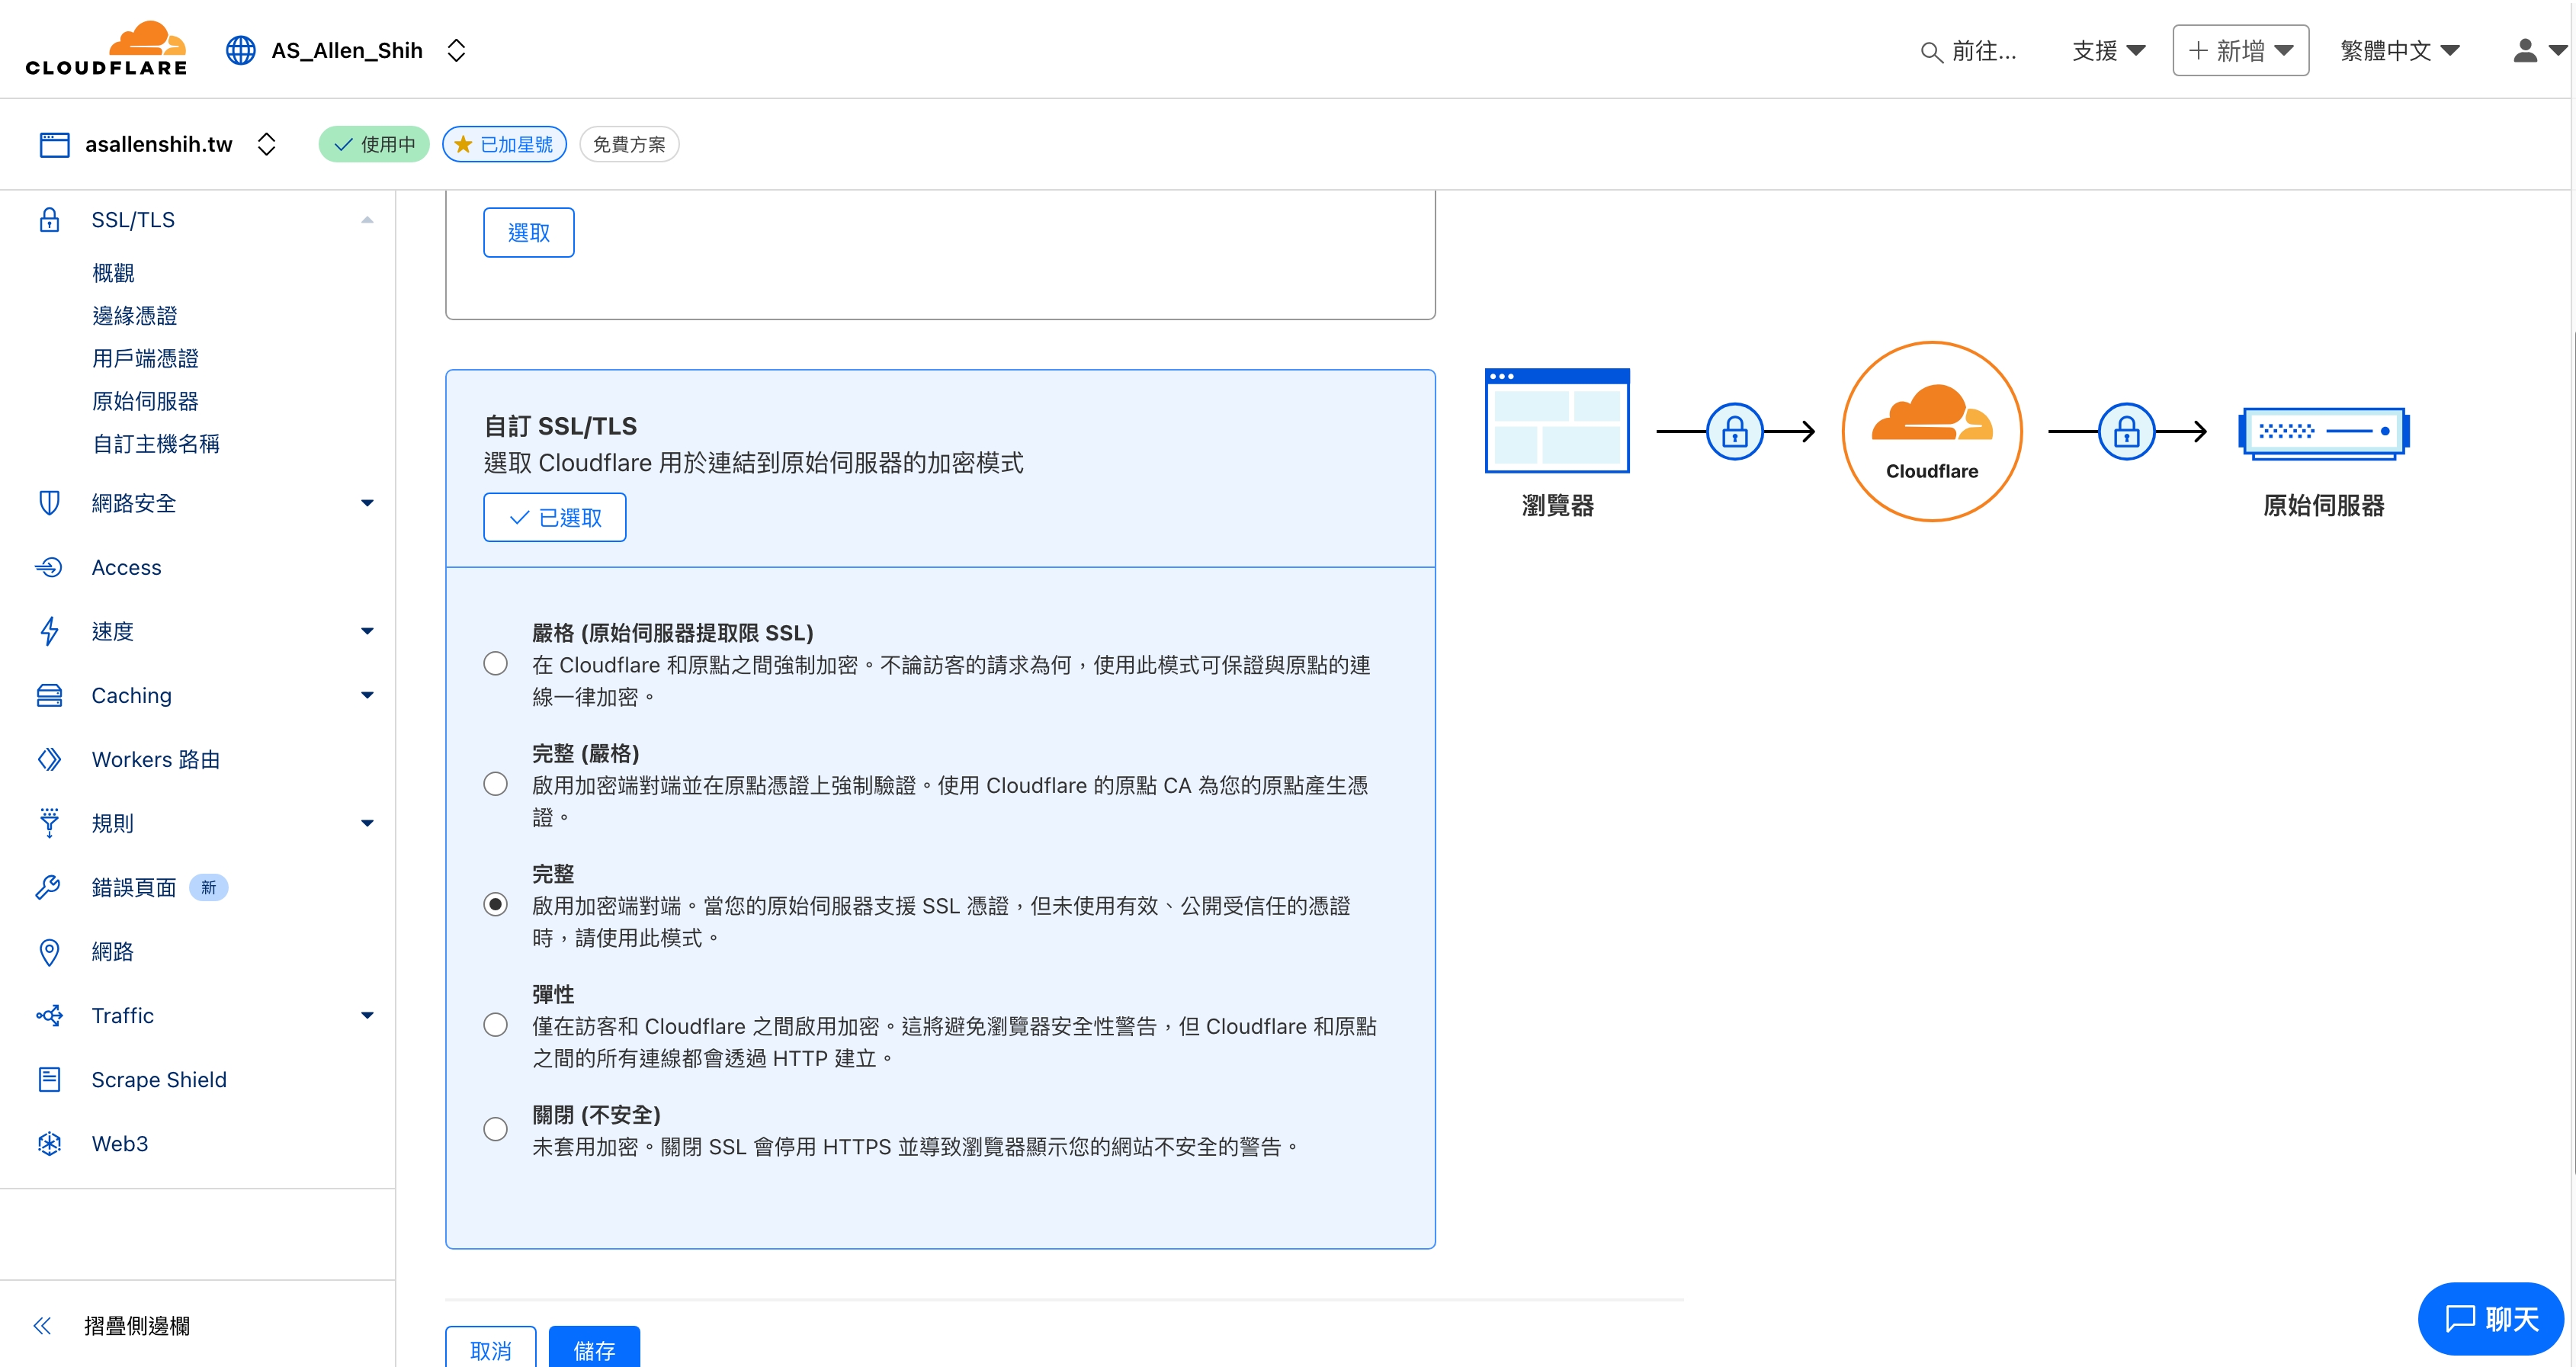This screenshot has height=1367, width=2576.
Task: Select the 完整 (嚴格) radio option
Action: (x=495, y=784)
